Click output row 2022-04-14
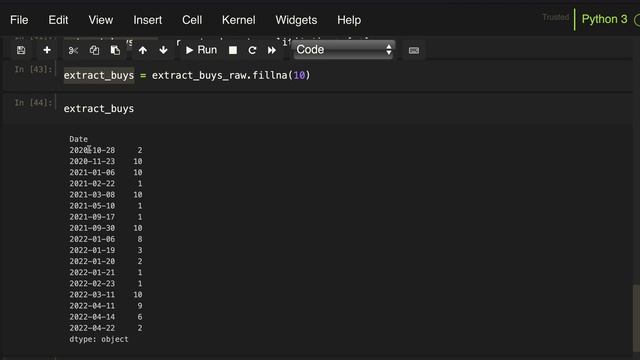Viewport: 640px width, 360px height. coord(106,317)
